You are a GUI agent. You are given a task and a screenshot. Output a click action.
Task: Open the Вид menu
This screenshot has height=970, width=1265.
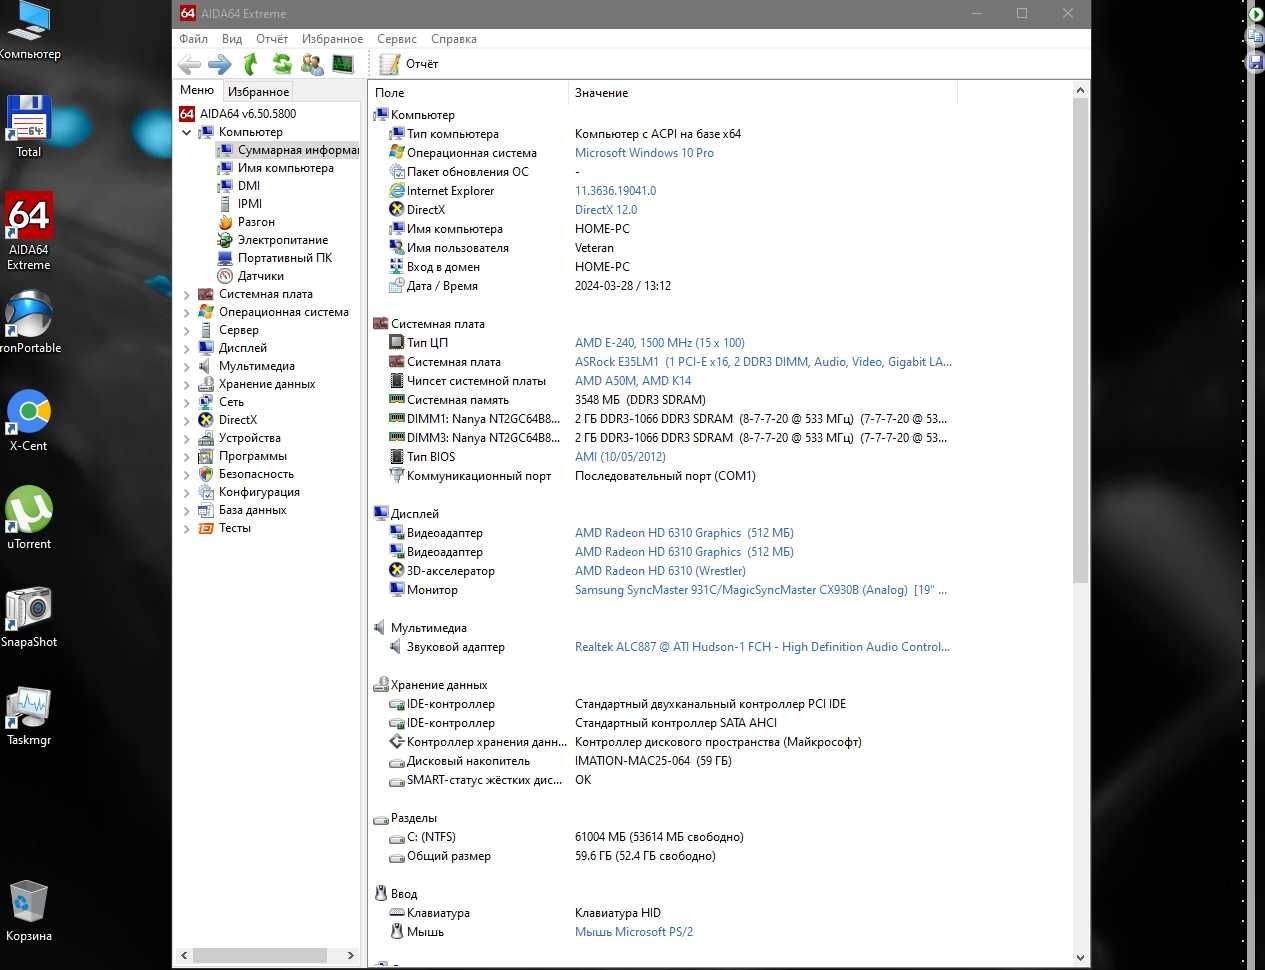[x=232, y=39]
